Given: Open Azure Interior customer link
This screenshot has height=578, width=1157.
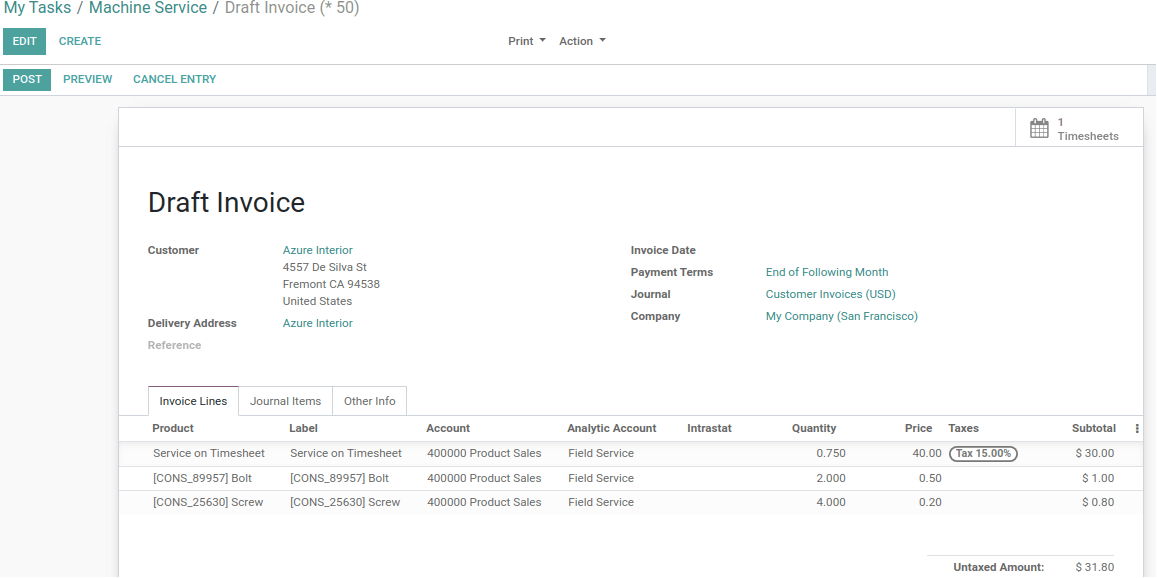Looking at the screenshot, I should (318, 250).
